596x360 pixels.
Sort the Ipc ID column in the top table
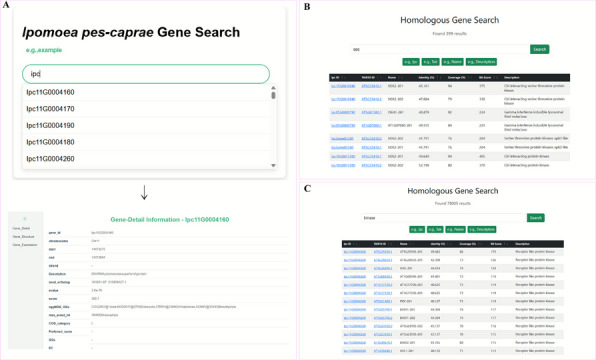(335, 78)
